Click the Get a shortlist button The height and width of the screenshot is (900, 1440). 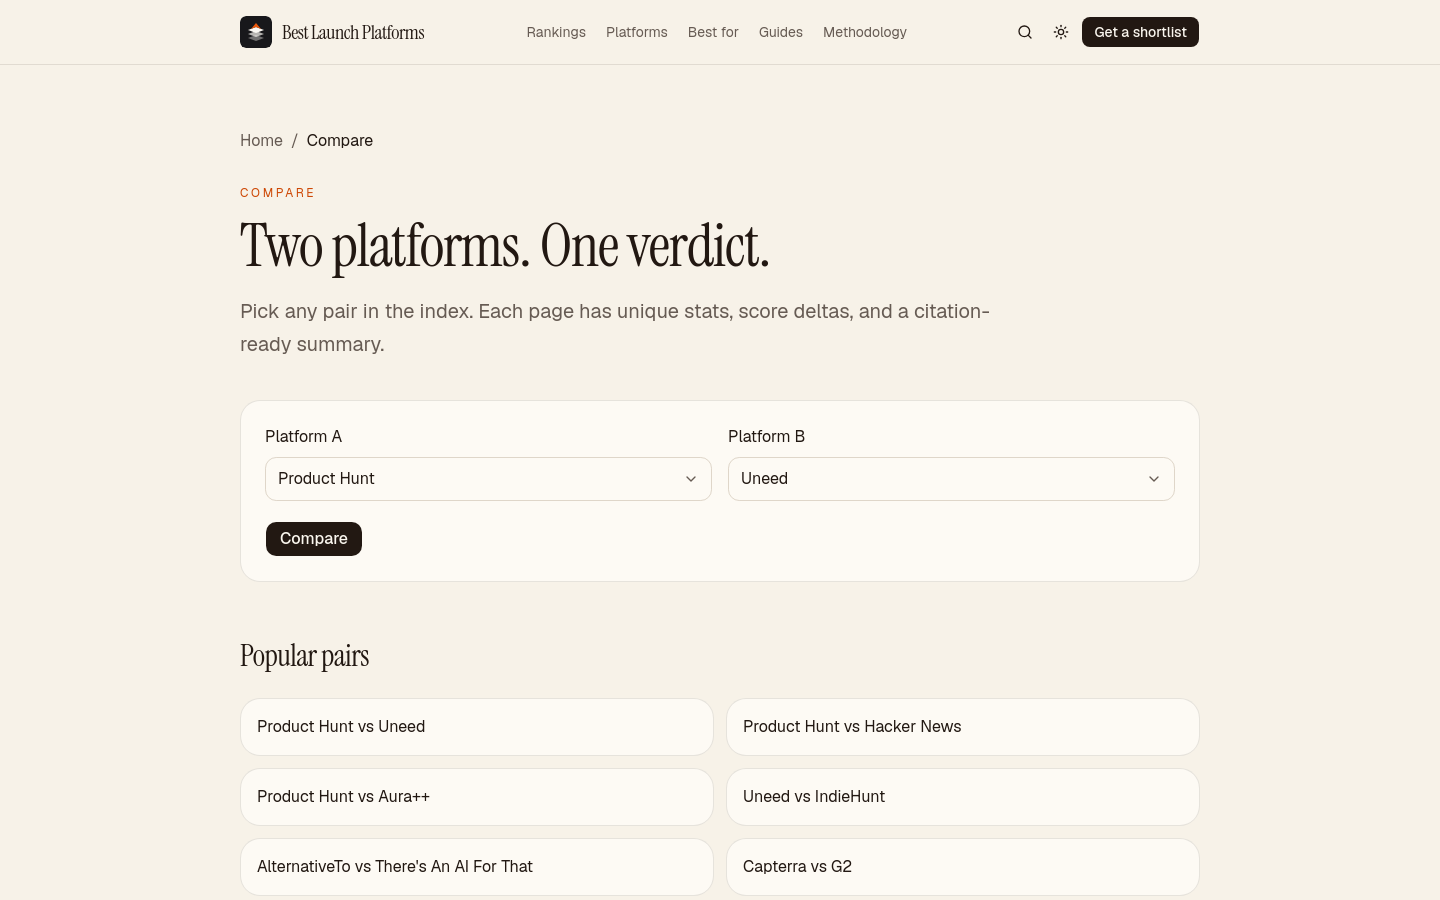click(1140, 32)
